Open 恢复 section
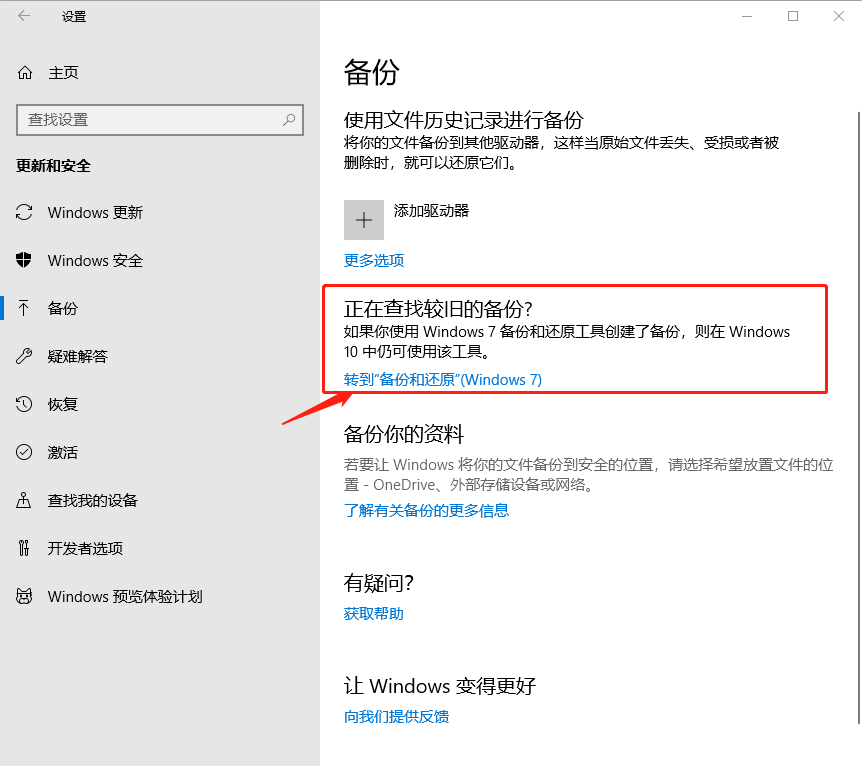This screenshot has height=766, width=862. click(63, 404)
